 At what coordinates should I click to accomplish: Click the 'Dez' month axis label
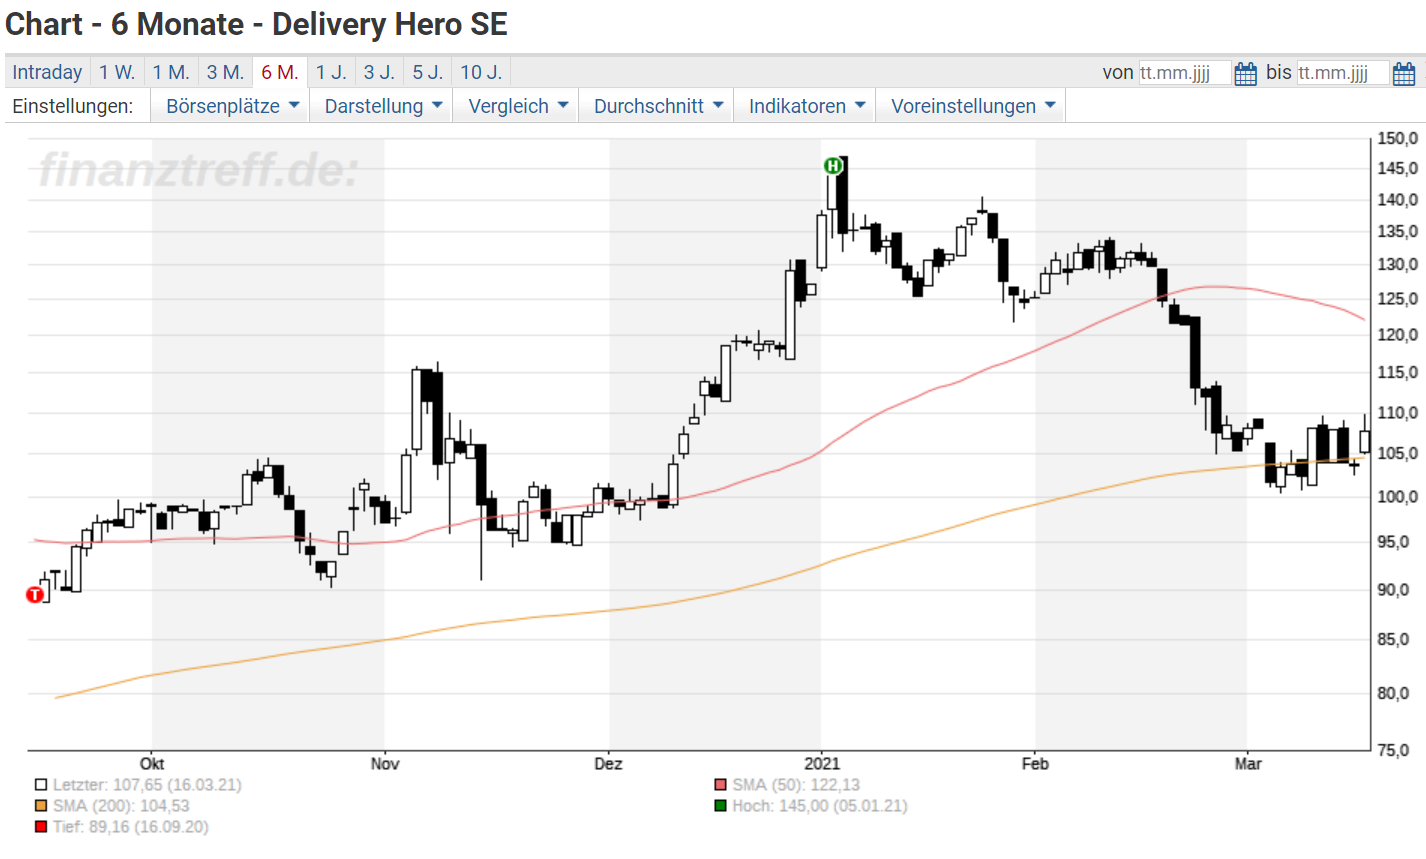[x=608, y=764]
